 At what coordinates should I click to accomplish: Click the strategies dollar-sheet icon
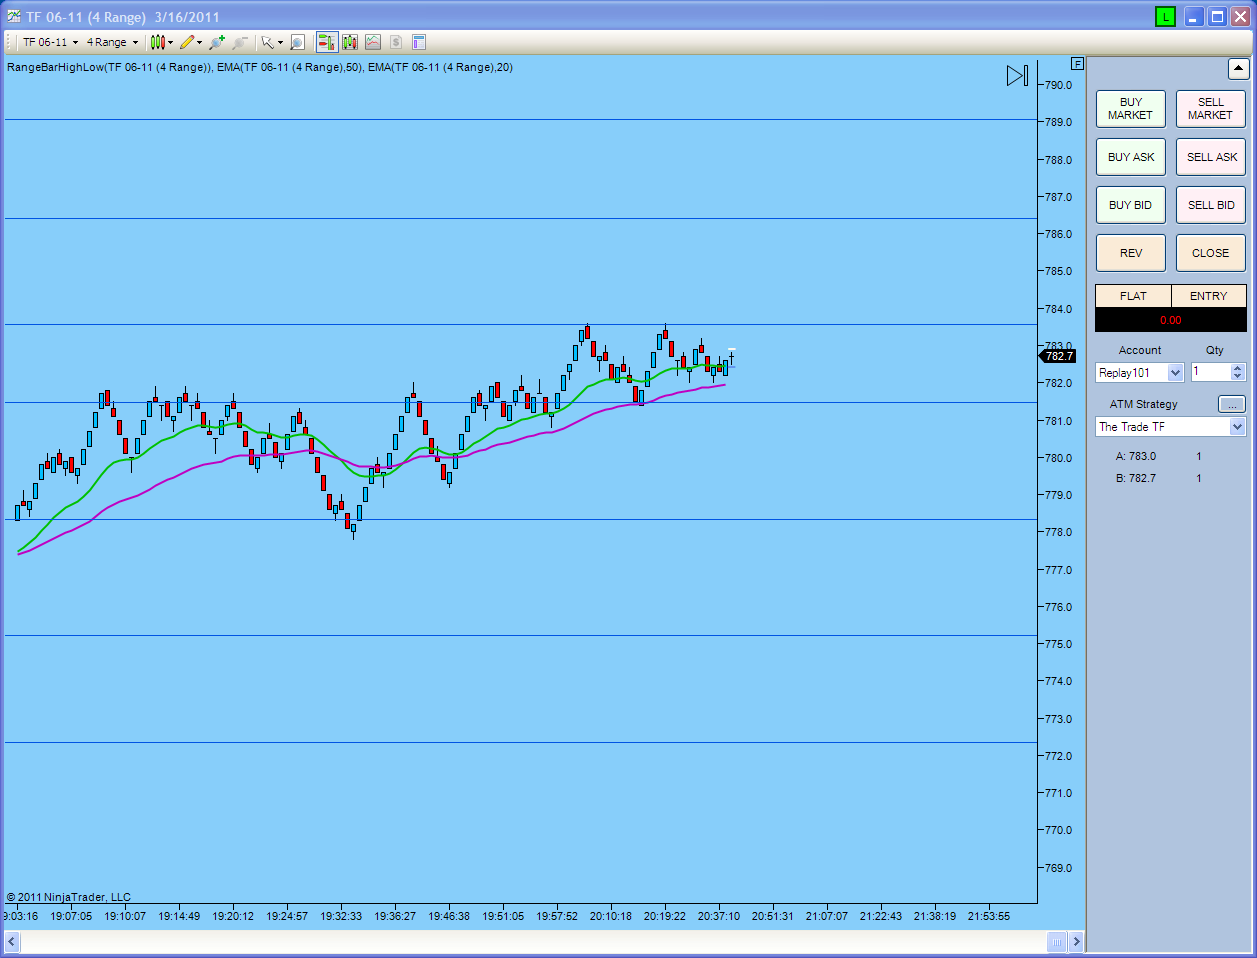tap(396, 42)
